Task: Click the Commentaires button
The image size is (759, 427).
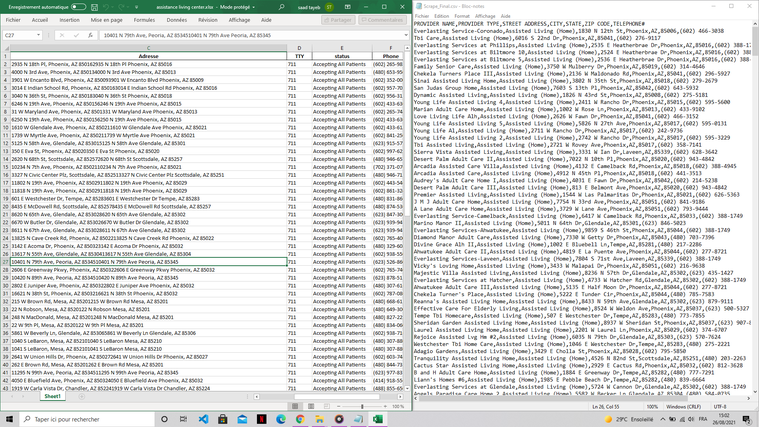Action: (x=382, y=19)
